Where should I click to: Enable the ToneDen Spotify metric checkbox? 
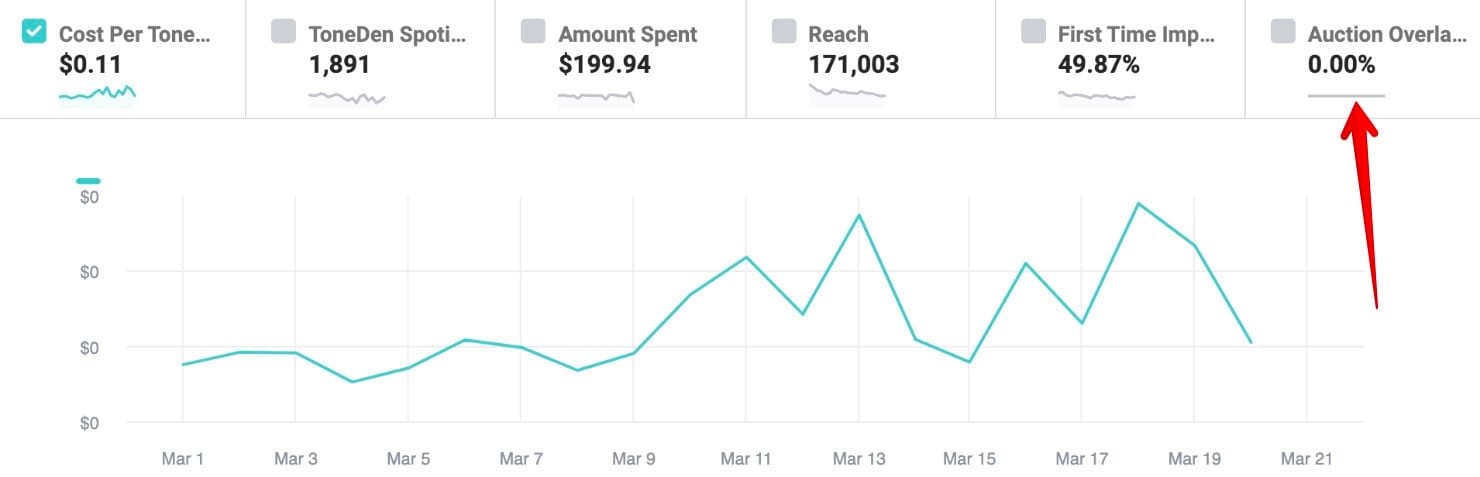(x=283, y=31)
